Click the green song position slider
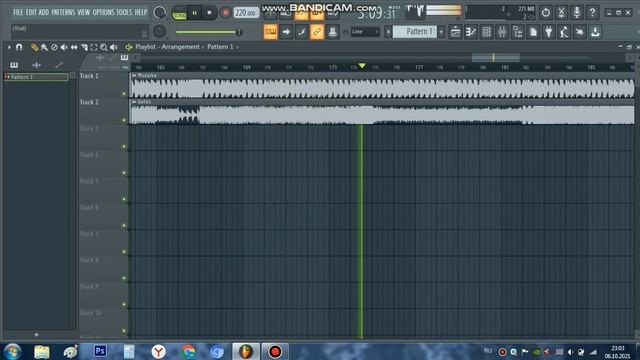 209,32
